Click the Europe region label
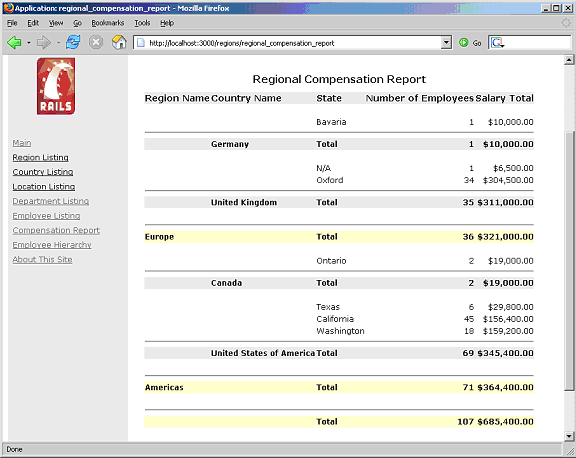 [x=159, y=237]
